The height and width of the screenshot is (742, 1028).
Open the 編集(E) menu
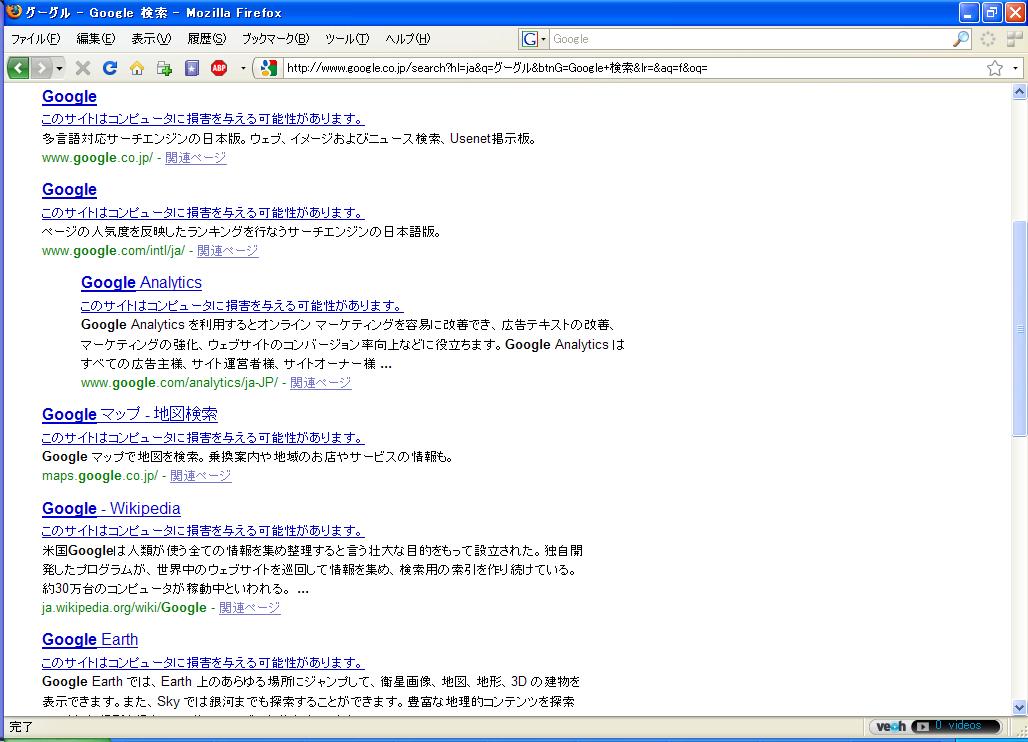(96, 39)
